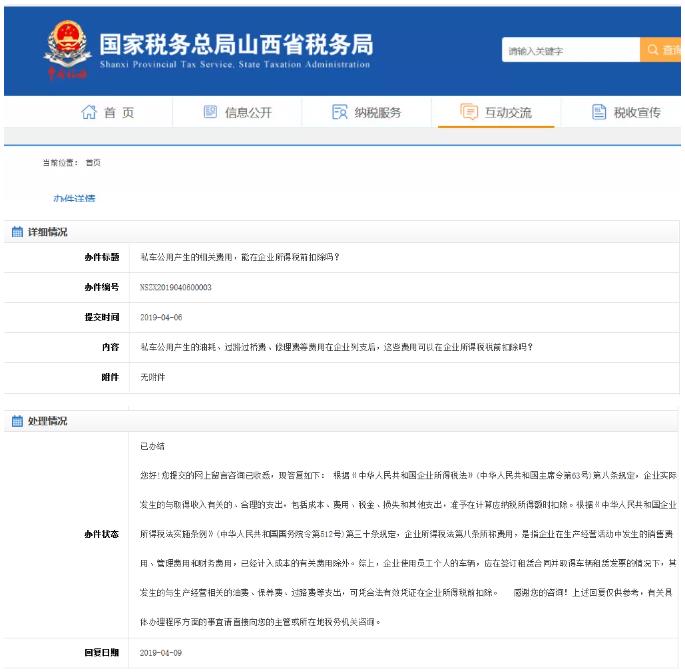The height and width of the screenshot is (672, 685).
Task: Click the 回复日期 row label
Action: (x=102, y=653)
